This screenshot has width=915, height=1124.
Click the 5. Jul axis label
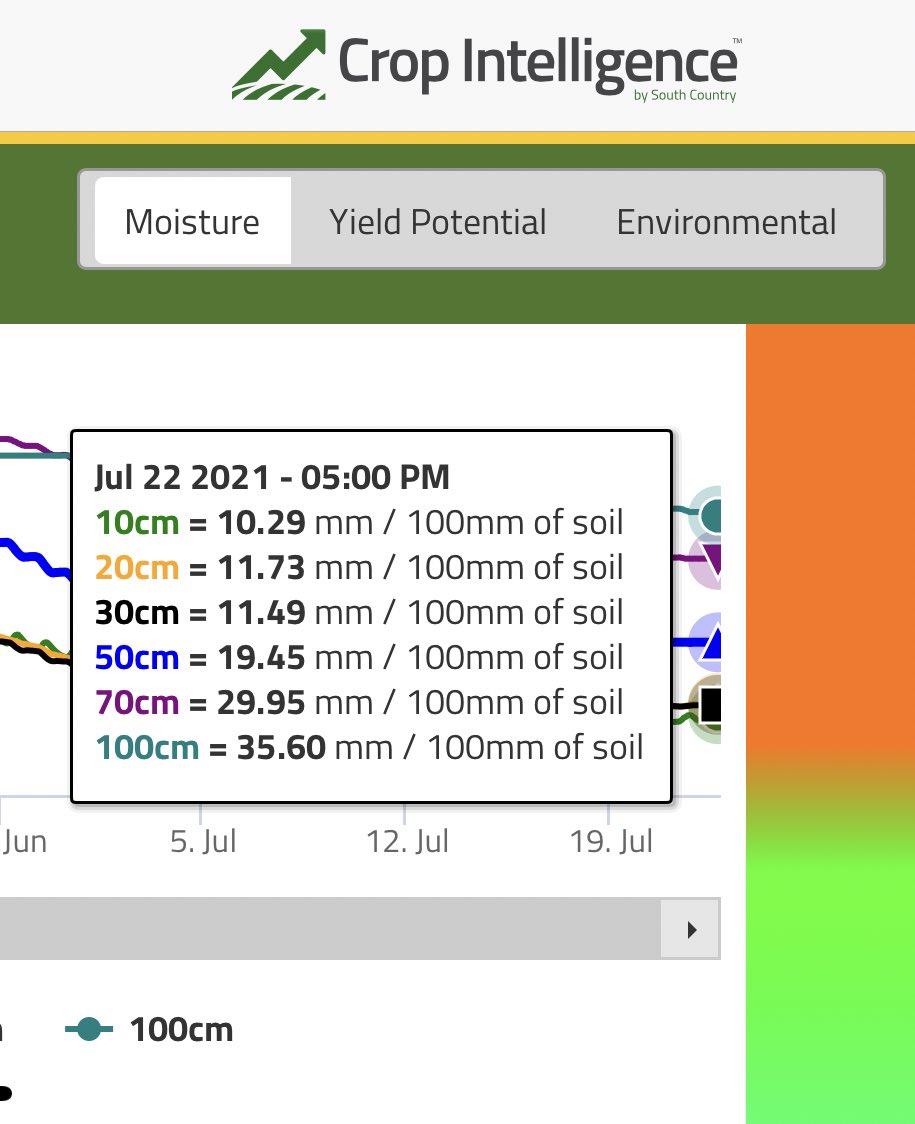click(203, 842)
